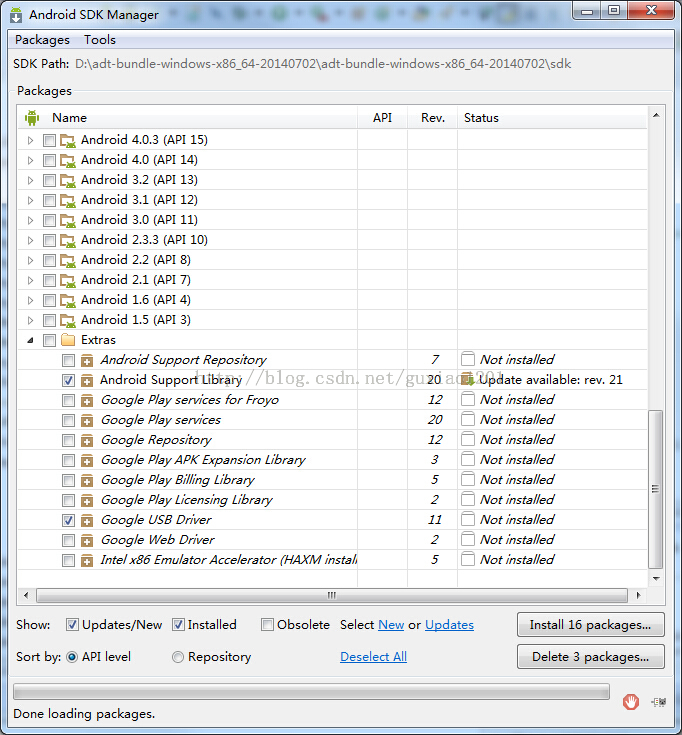Collapse the Extras node

point(30,340)
